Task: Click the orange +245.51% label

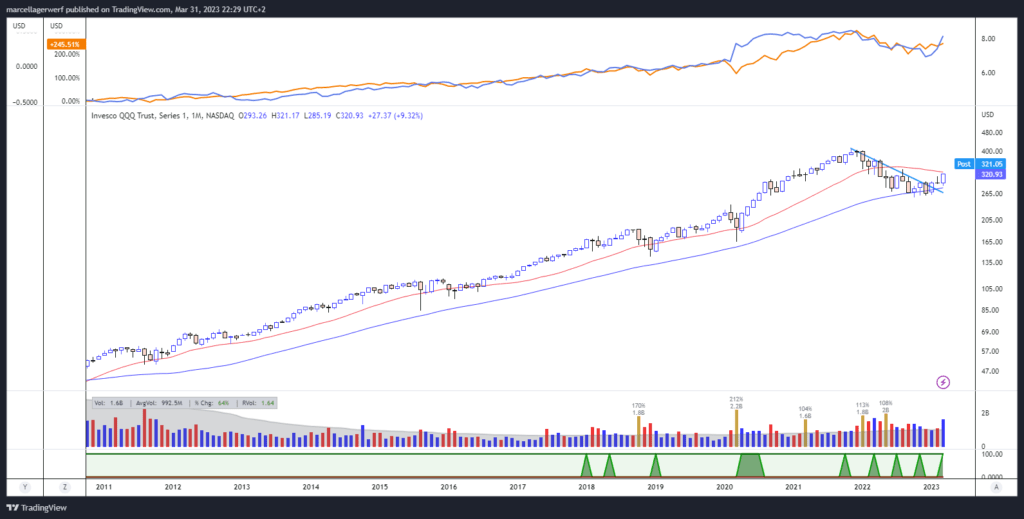Action: 67,44
